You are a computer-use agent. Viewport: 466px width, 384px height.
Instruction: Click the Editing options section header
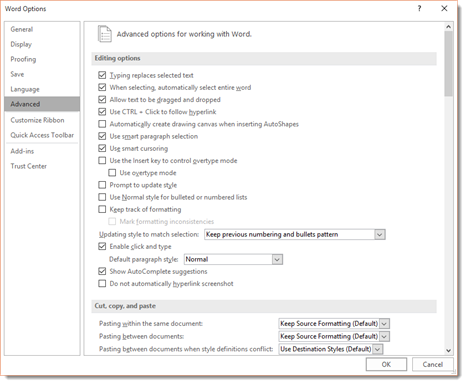click(264, 58)
